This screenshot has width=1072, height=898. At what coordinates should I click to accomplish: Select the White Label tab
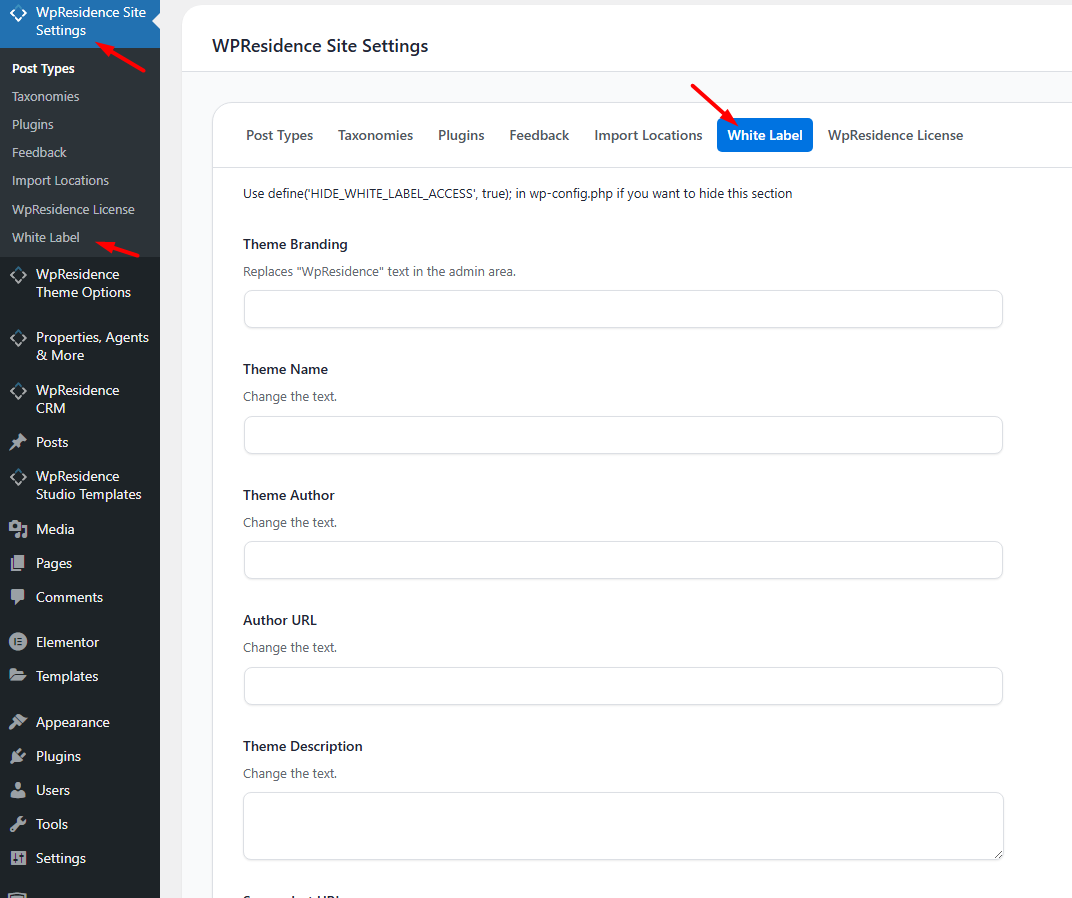pos(765,135)
